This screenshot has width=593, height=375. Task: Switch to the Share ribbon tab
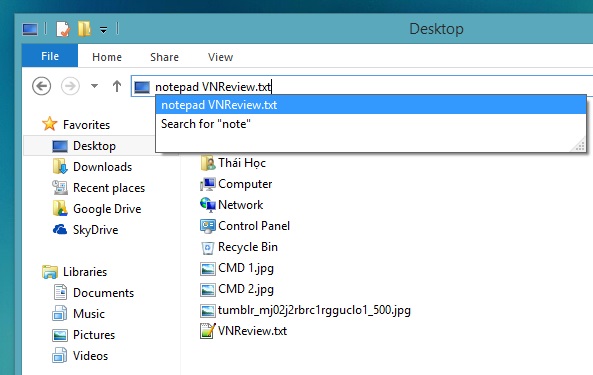[165, 57]
